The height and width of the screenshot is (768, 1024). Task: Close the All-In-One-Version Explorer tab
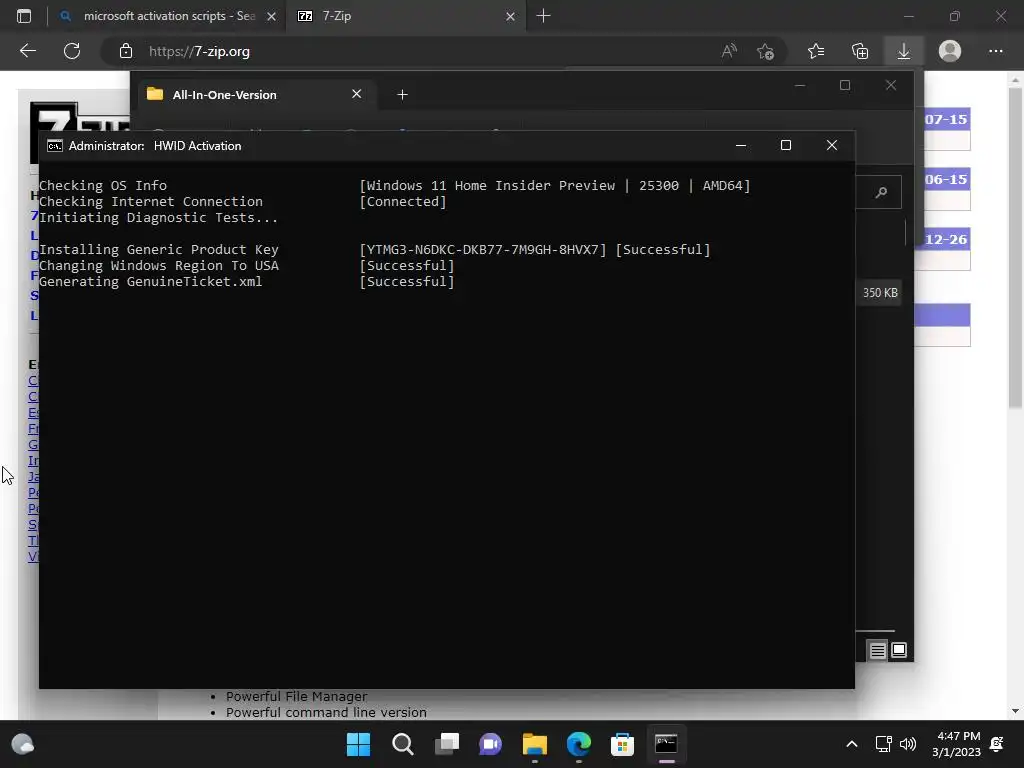(357, 94)
